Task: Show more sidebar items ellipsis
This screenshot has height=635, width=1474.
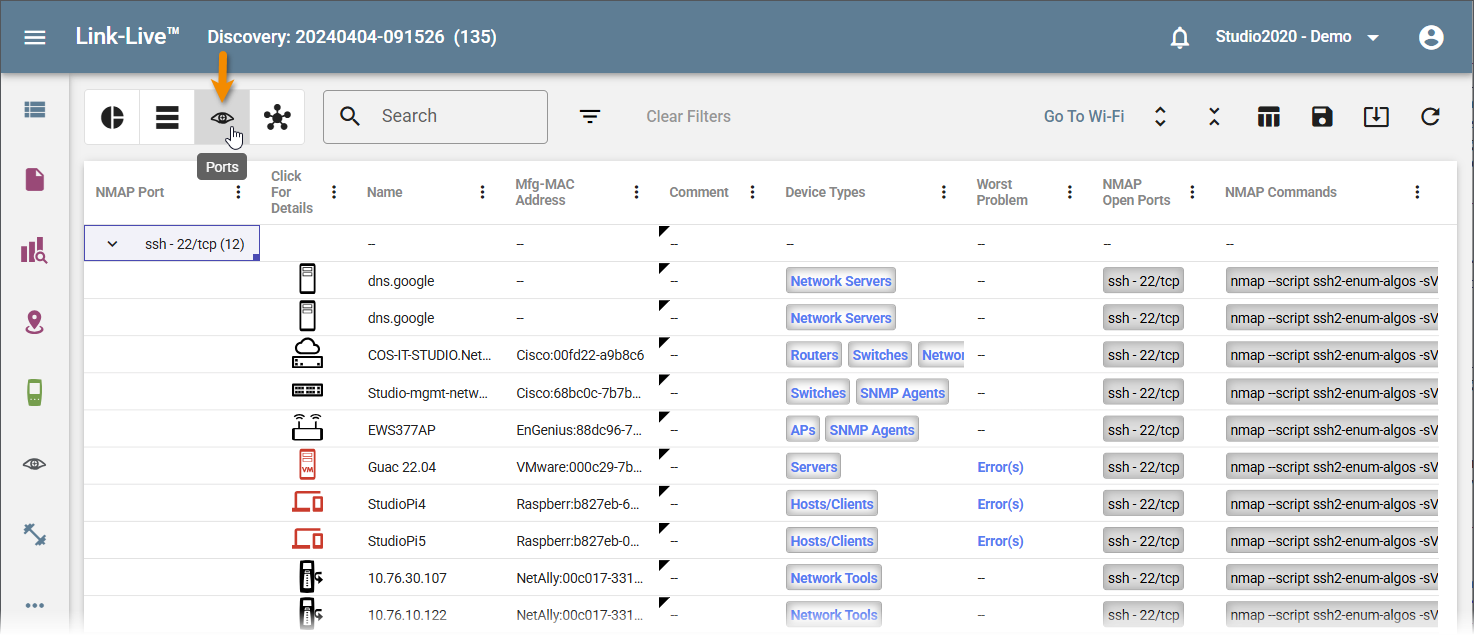Action: click(x=35, y=606)
